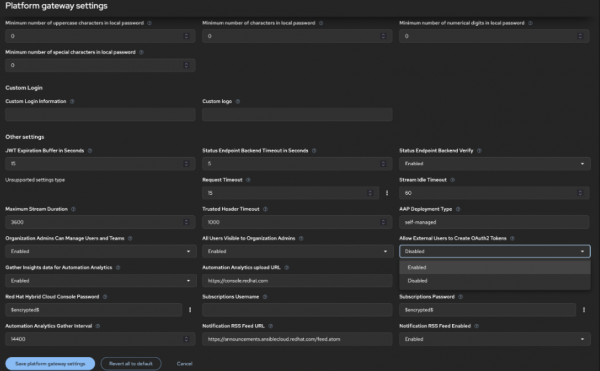Adjust minimum numerical digits stepper
Screen dimensions: 600x371
coord(580,36)
